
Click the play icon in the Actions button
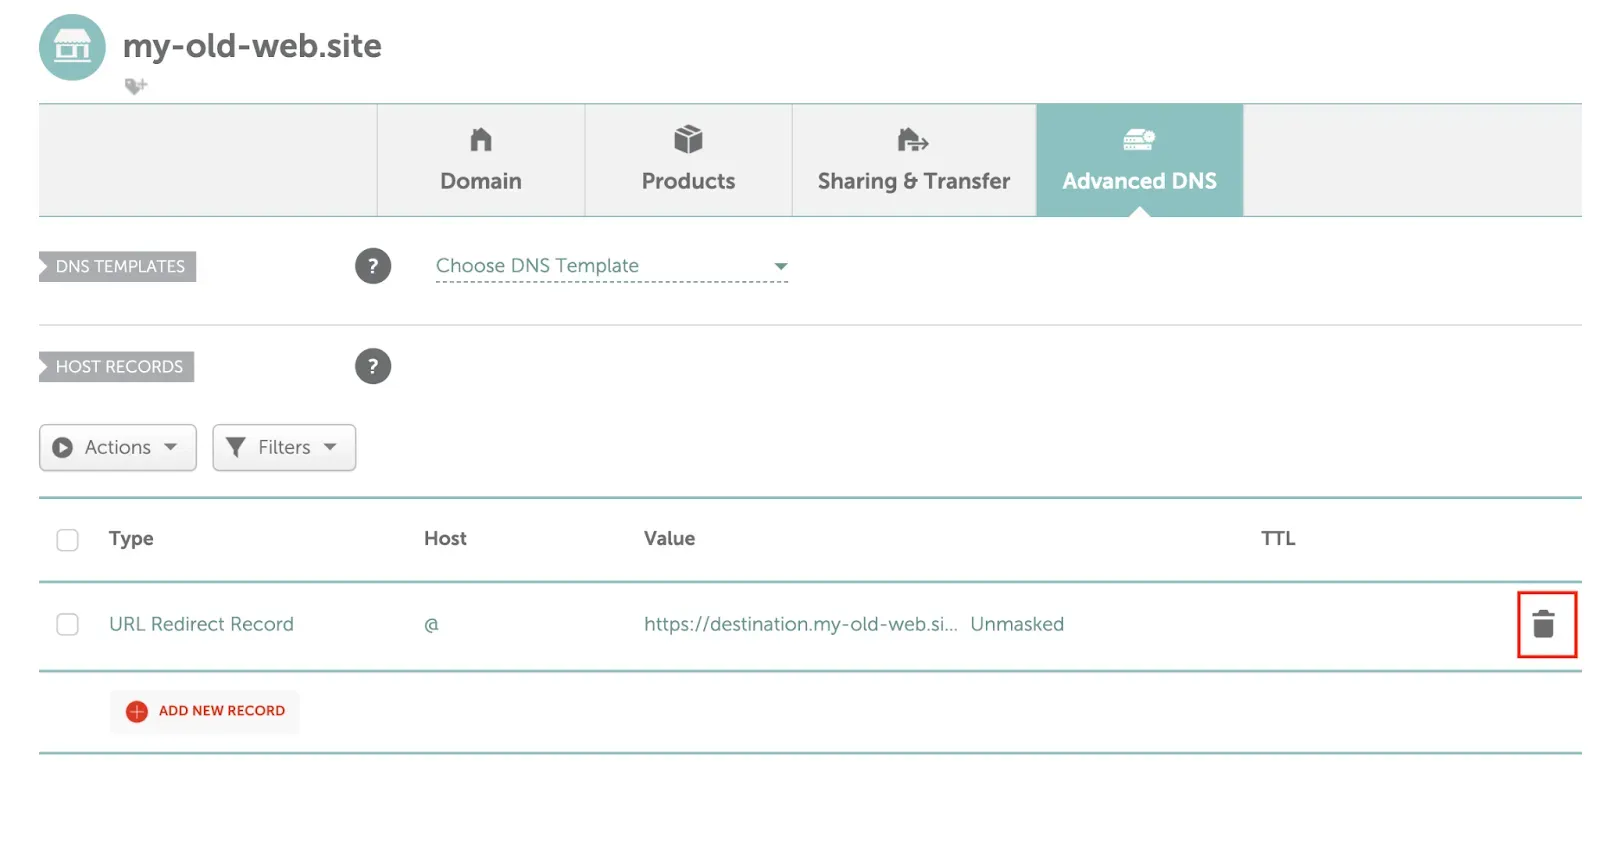pos(63,447)
